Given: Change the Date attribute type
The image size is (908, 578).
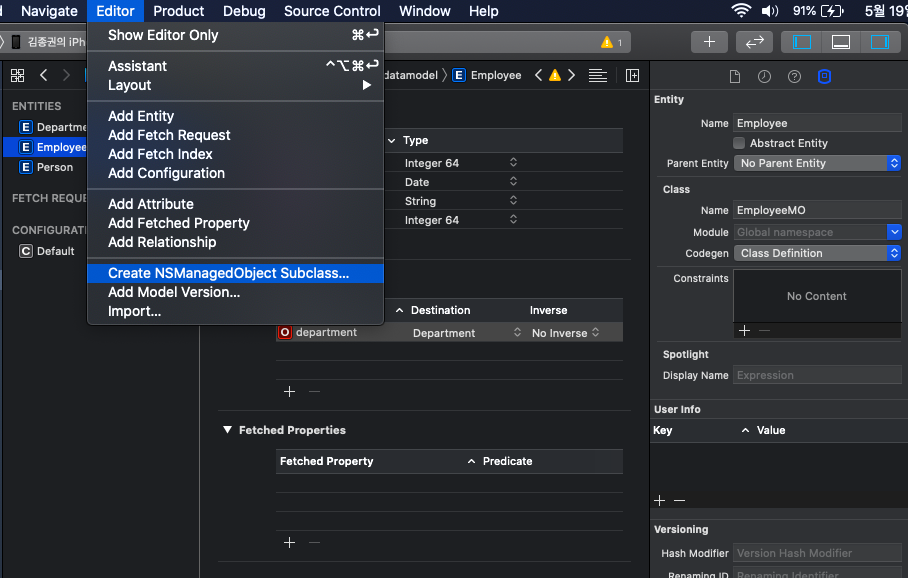Looking at the screenshot, I should (x=513, y=182).
